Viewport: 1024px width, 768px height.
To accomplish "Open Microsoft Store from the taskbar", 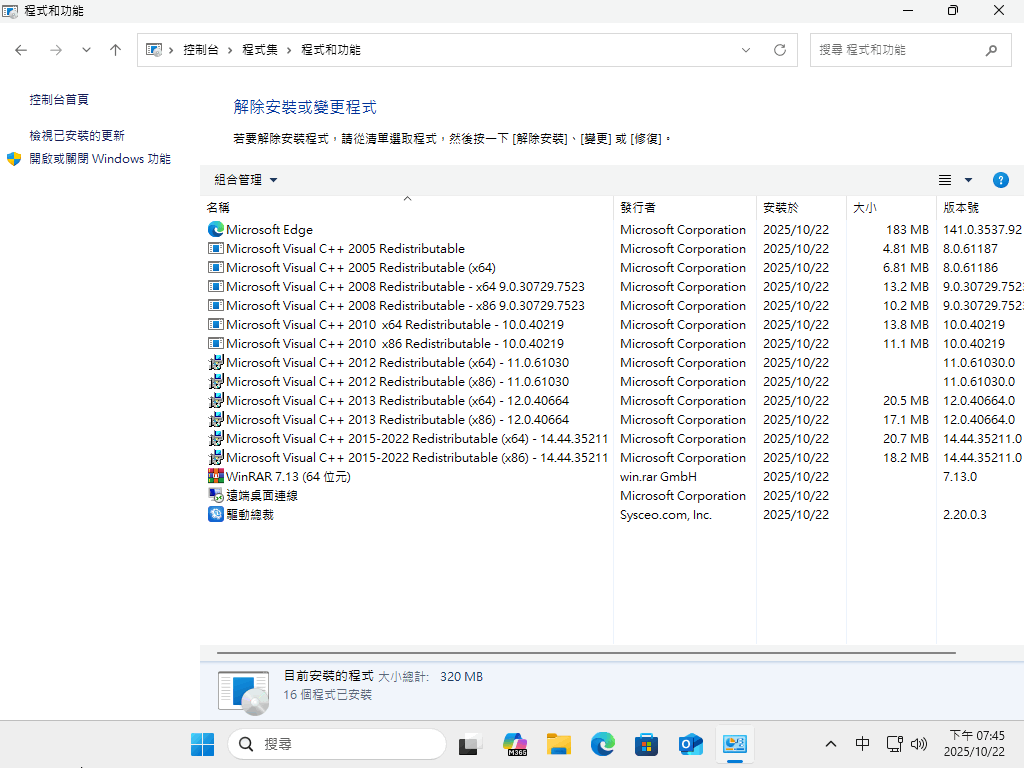I will (x=646, y=744).
